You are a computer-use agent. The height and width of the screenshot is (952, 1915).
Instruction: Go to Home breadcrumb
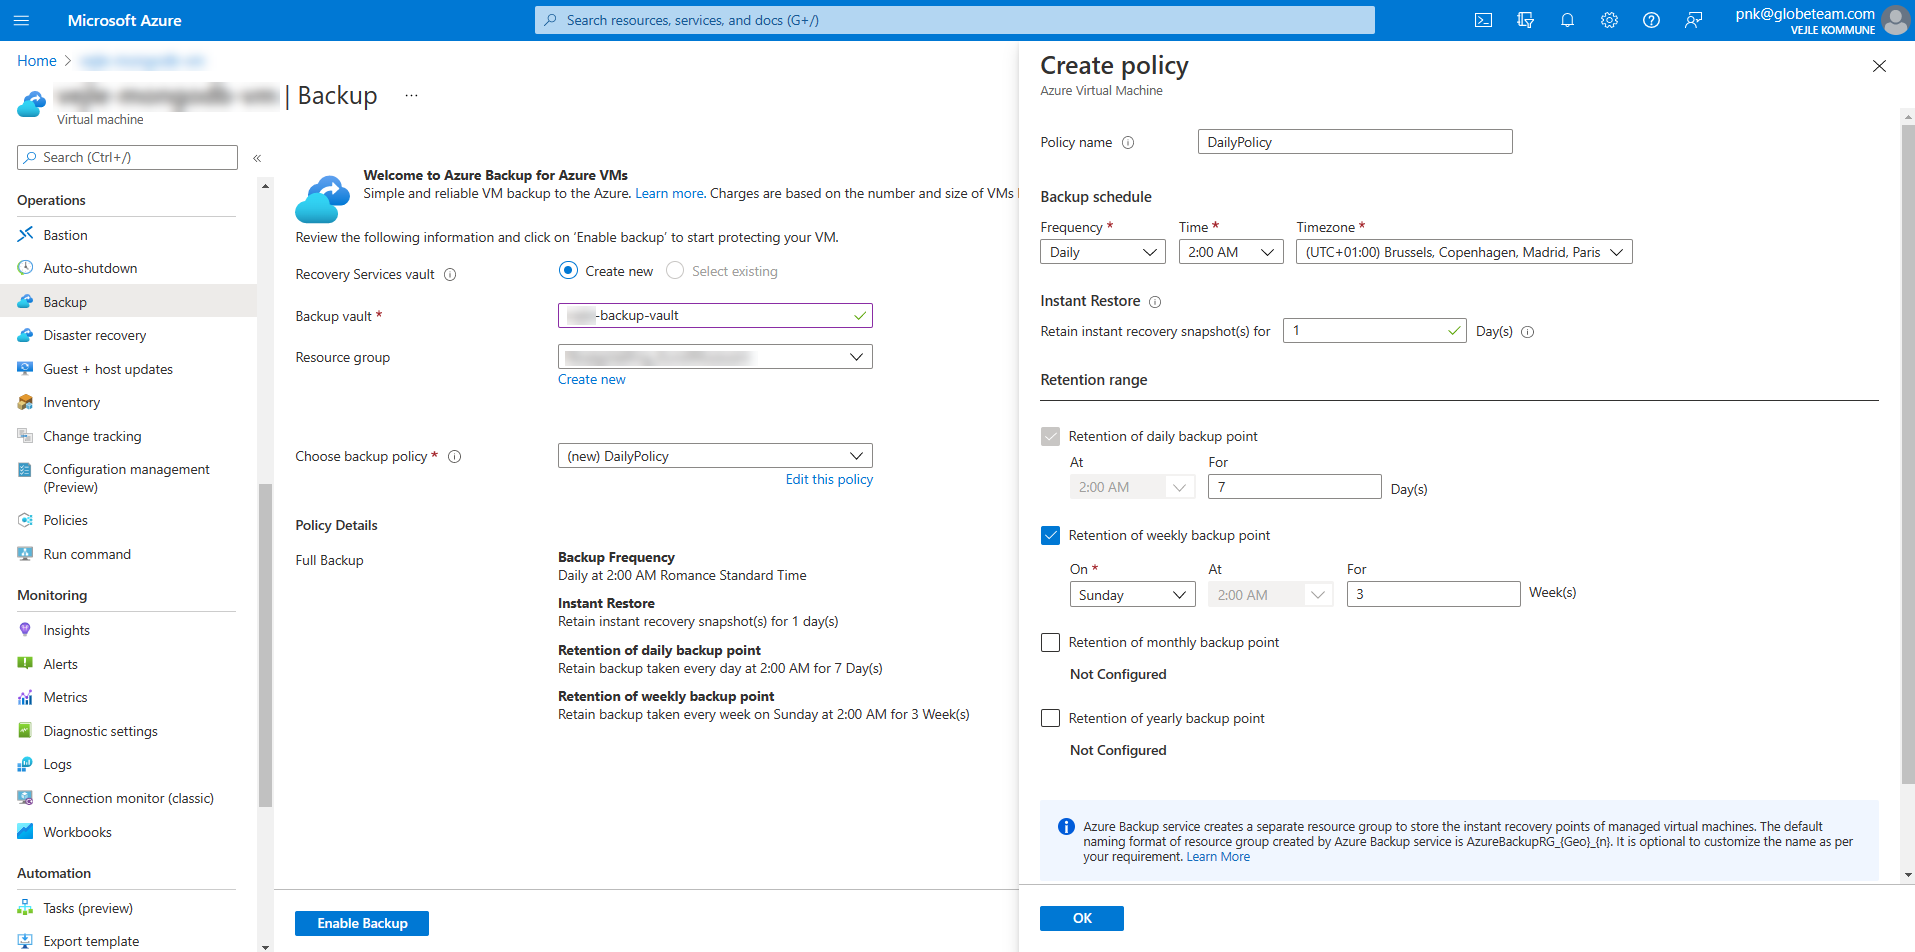click(37, 61)
